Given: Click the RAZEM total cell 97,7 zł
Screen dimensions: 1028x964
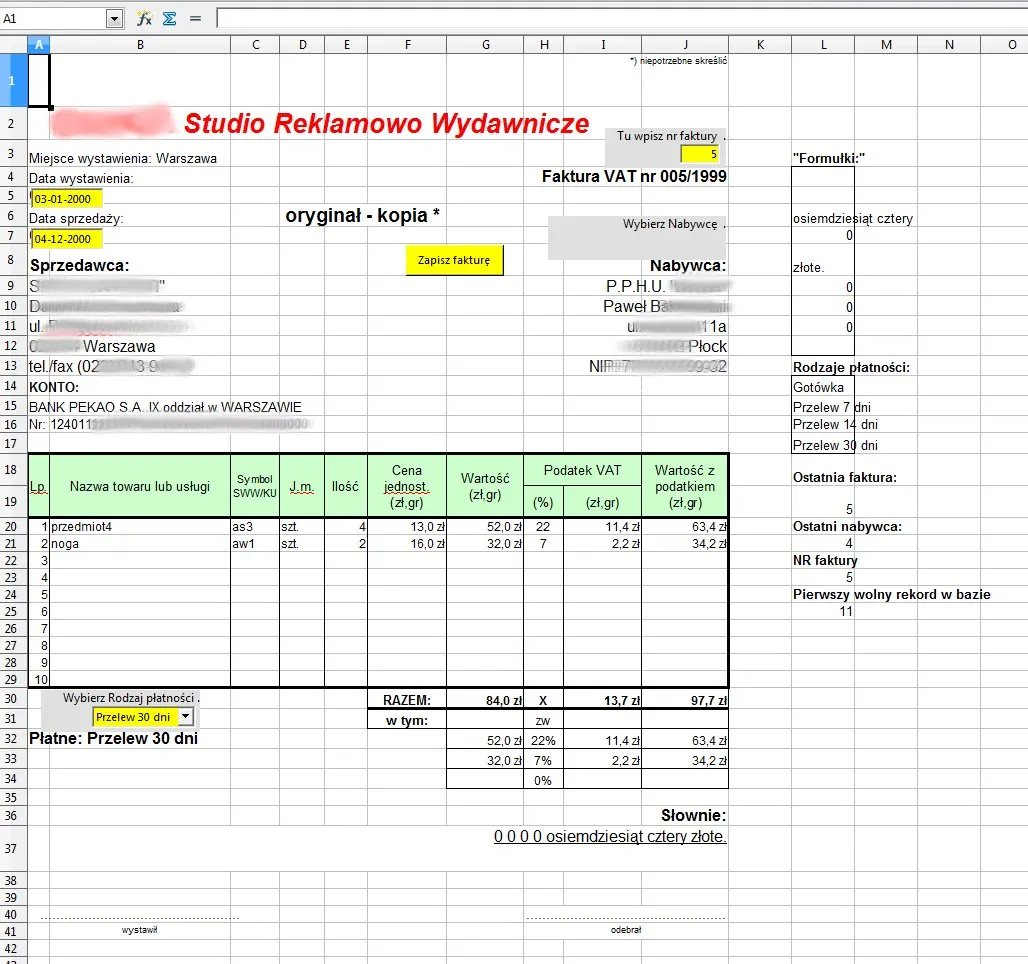Looking at the screenshot, I should pyautogui.click(x=685, y=700).
